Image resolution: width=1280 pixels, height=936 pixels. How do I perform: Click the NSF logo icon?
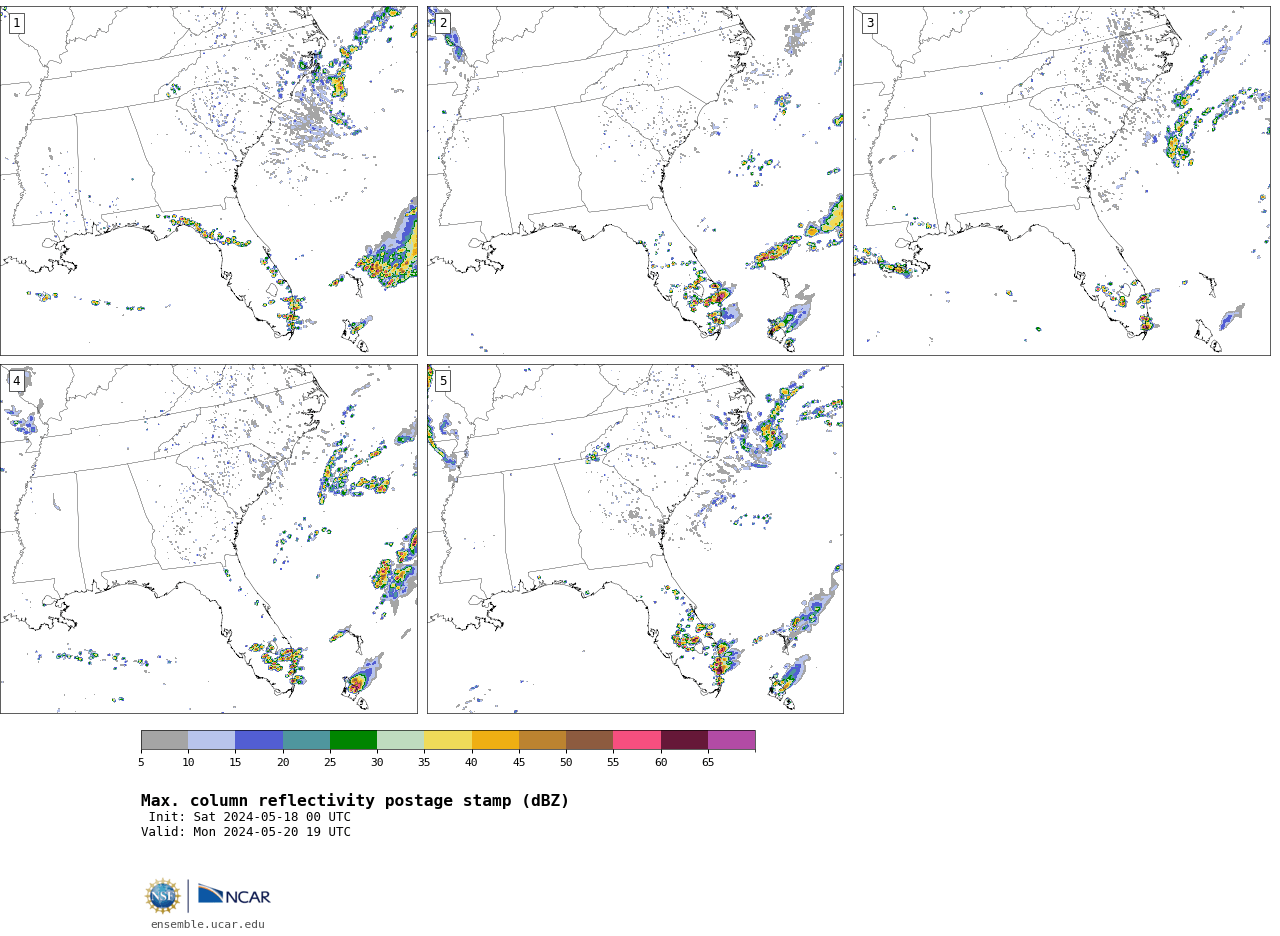pyautogui.click(x=163, y=896)
